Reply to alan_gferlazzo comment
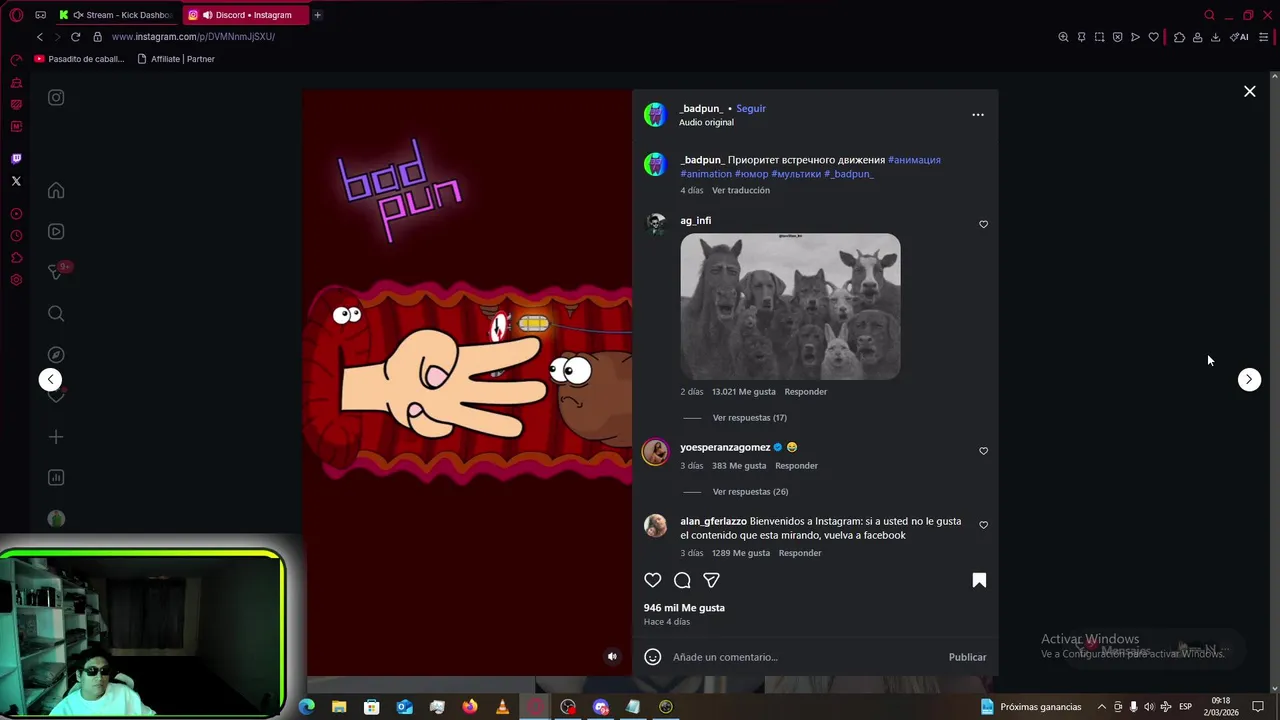 pyautogui.click(x=800, y=553)
